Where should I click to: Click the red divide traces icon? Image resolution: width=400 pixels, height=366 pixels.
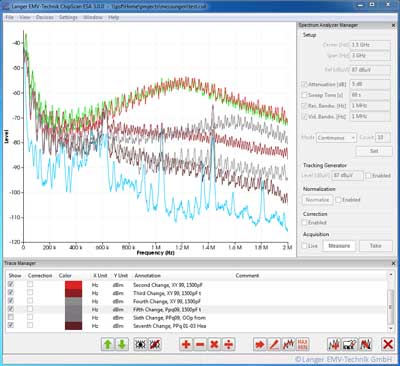(x=228, y=344)
